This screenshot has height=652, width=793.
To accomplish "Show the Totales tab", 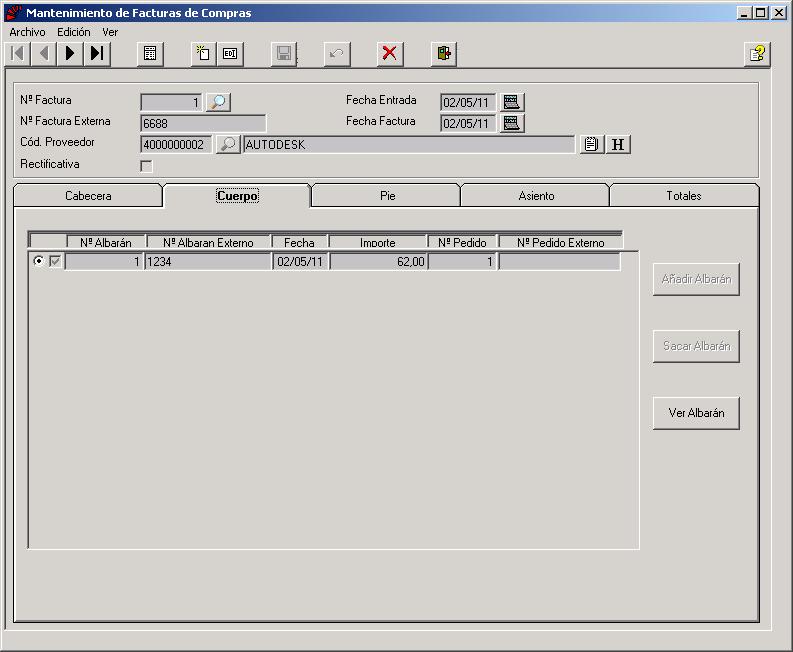I will coord(684,196).
